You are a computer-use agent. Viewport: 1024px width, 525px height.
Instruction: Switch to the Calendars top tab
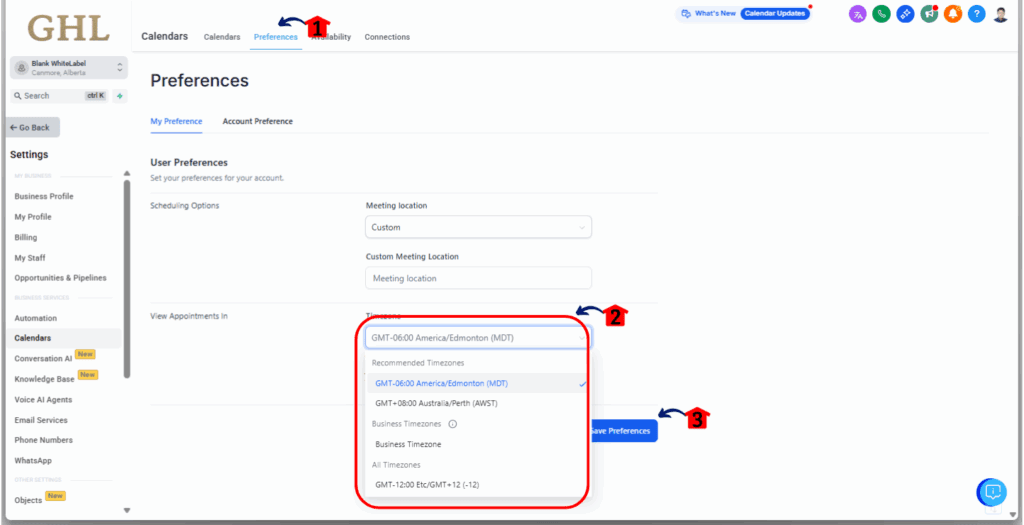(222, 37)
